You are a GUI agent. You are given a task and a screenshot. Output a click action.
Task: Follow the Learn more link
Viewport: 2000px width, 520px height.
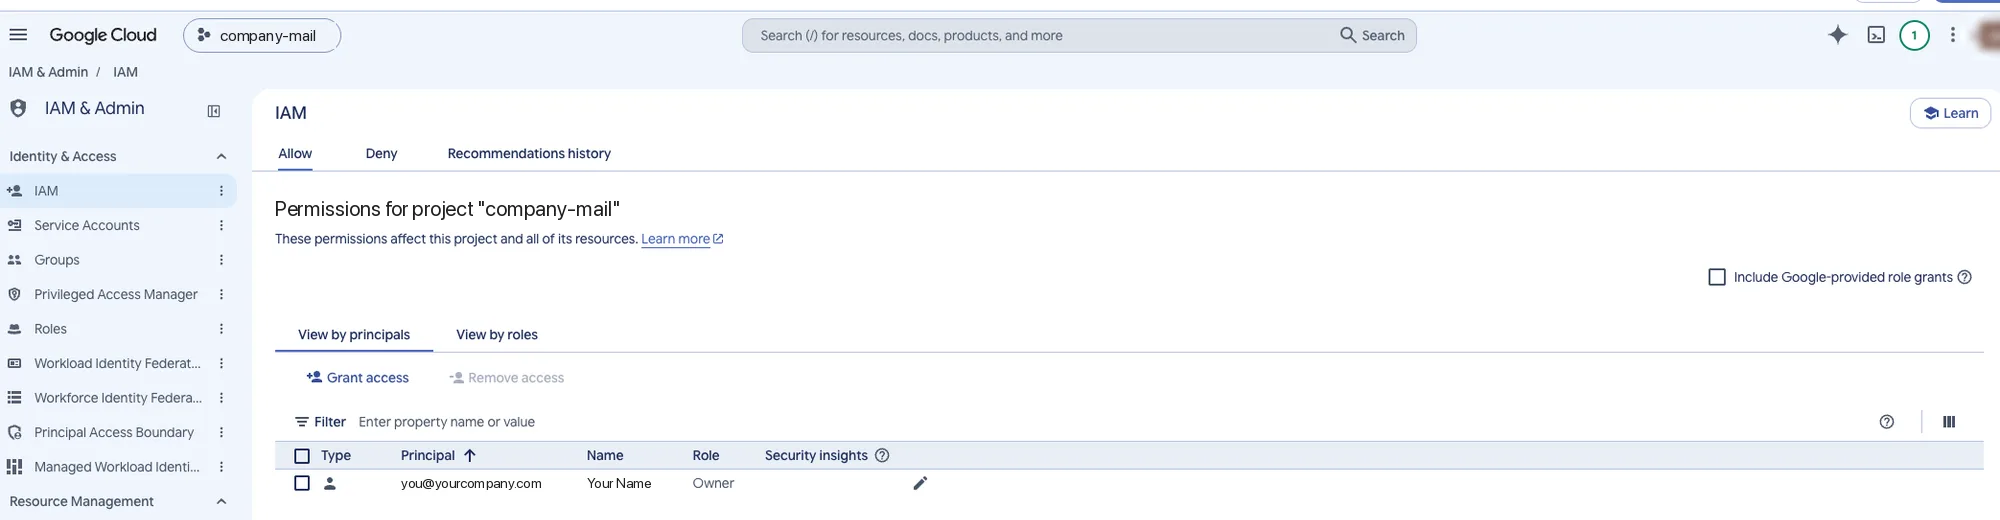(x=682, y=239)
